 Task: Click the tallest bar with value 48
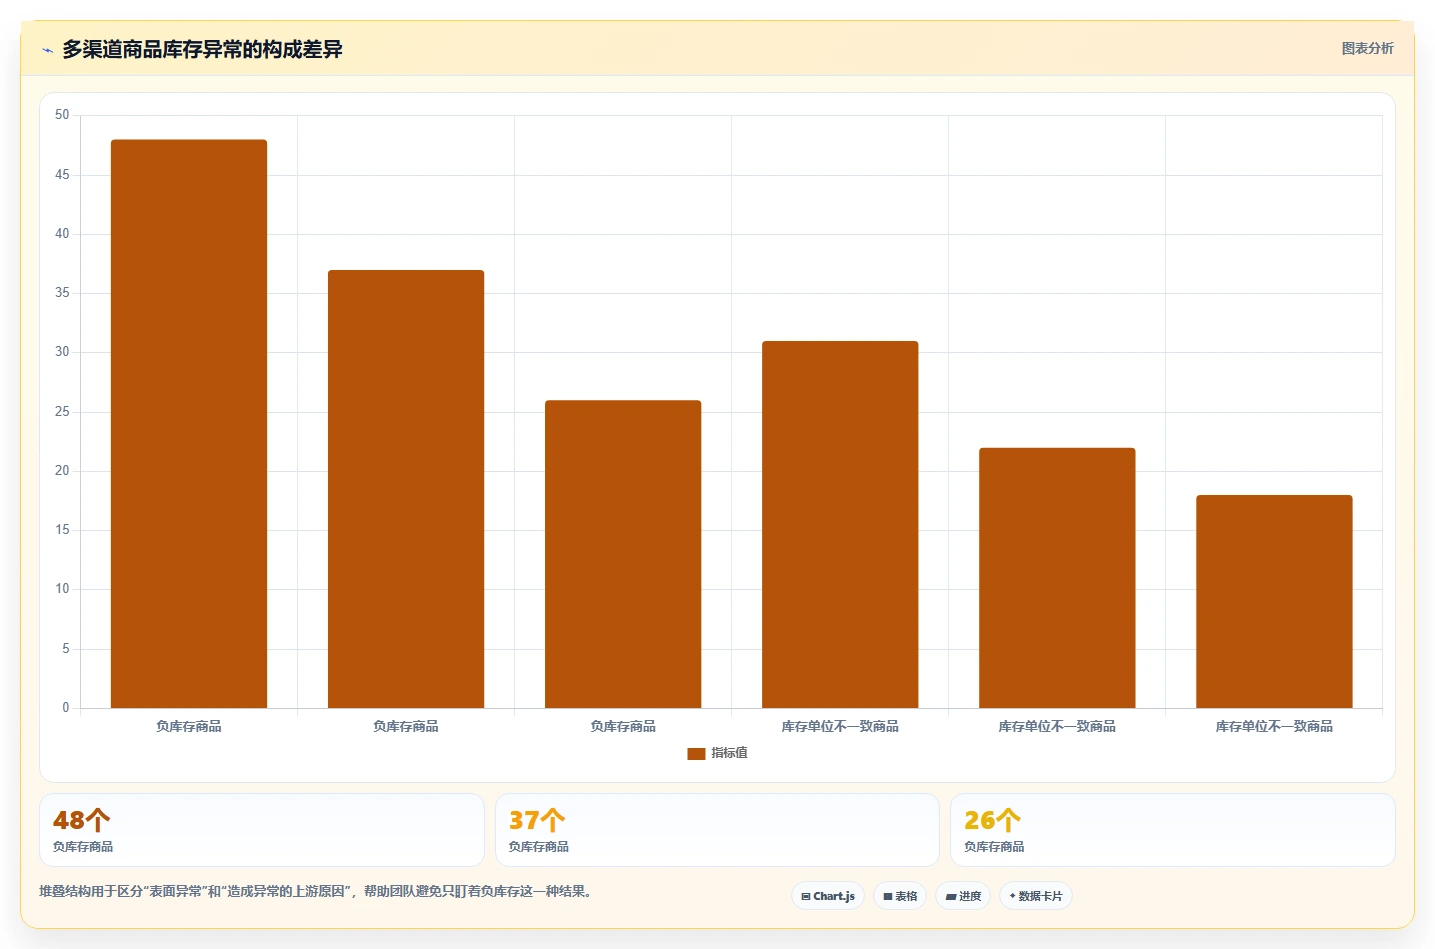(189, 424)
